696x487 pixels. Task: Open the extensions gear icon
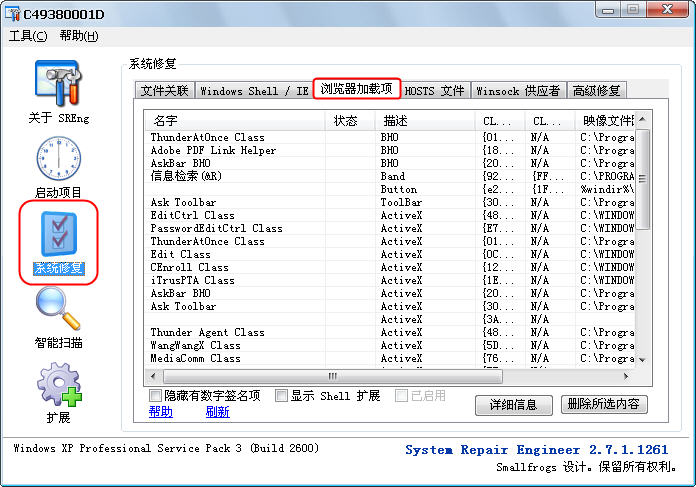[59, 384]
